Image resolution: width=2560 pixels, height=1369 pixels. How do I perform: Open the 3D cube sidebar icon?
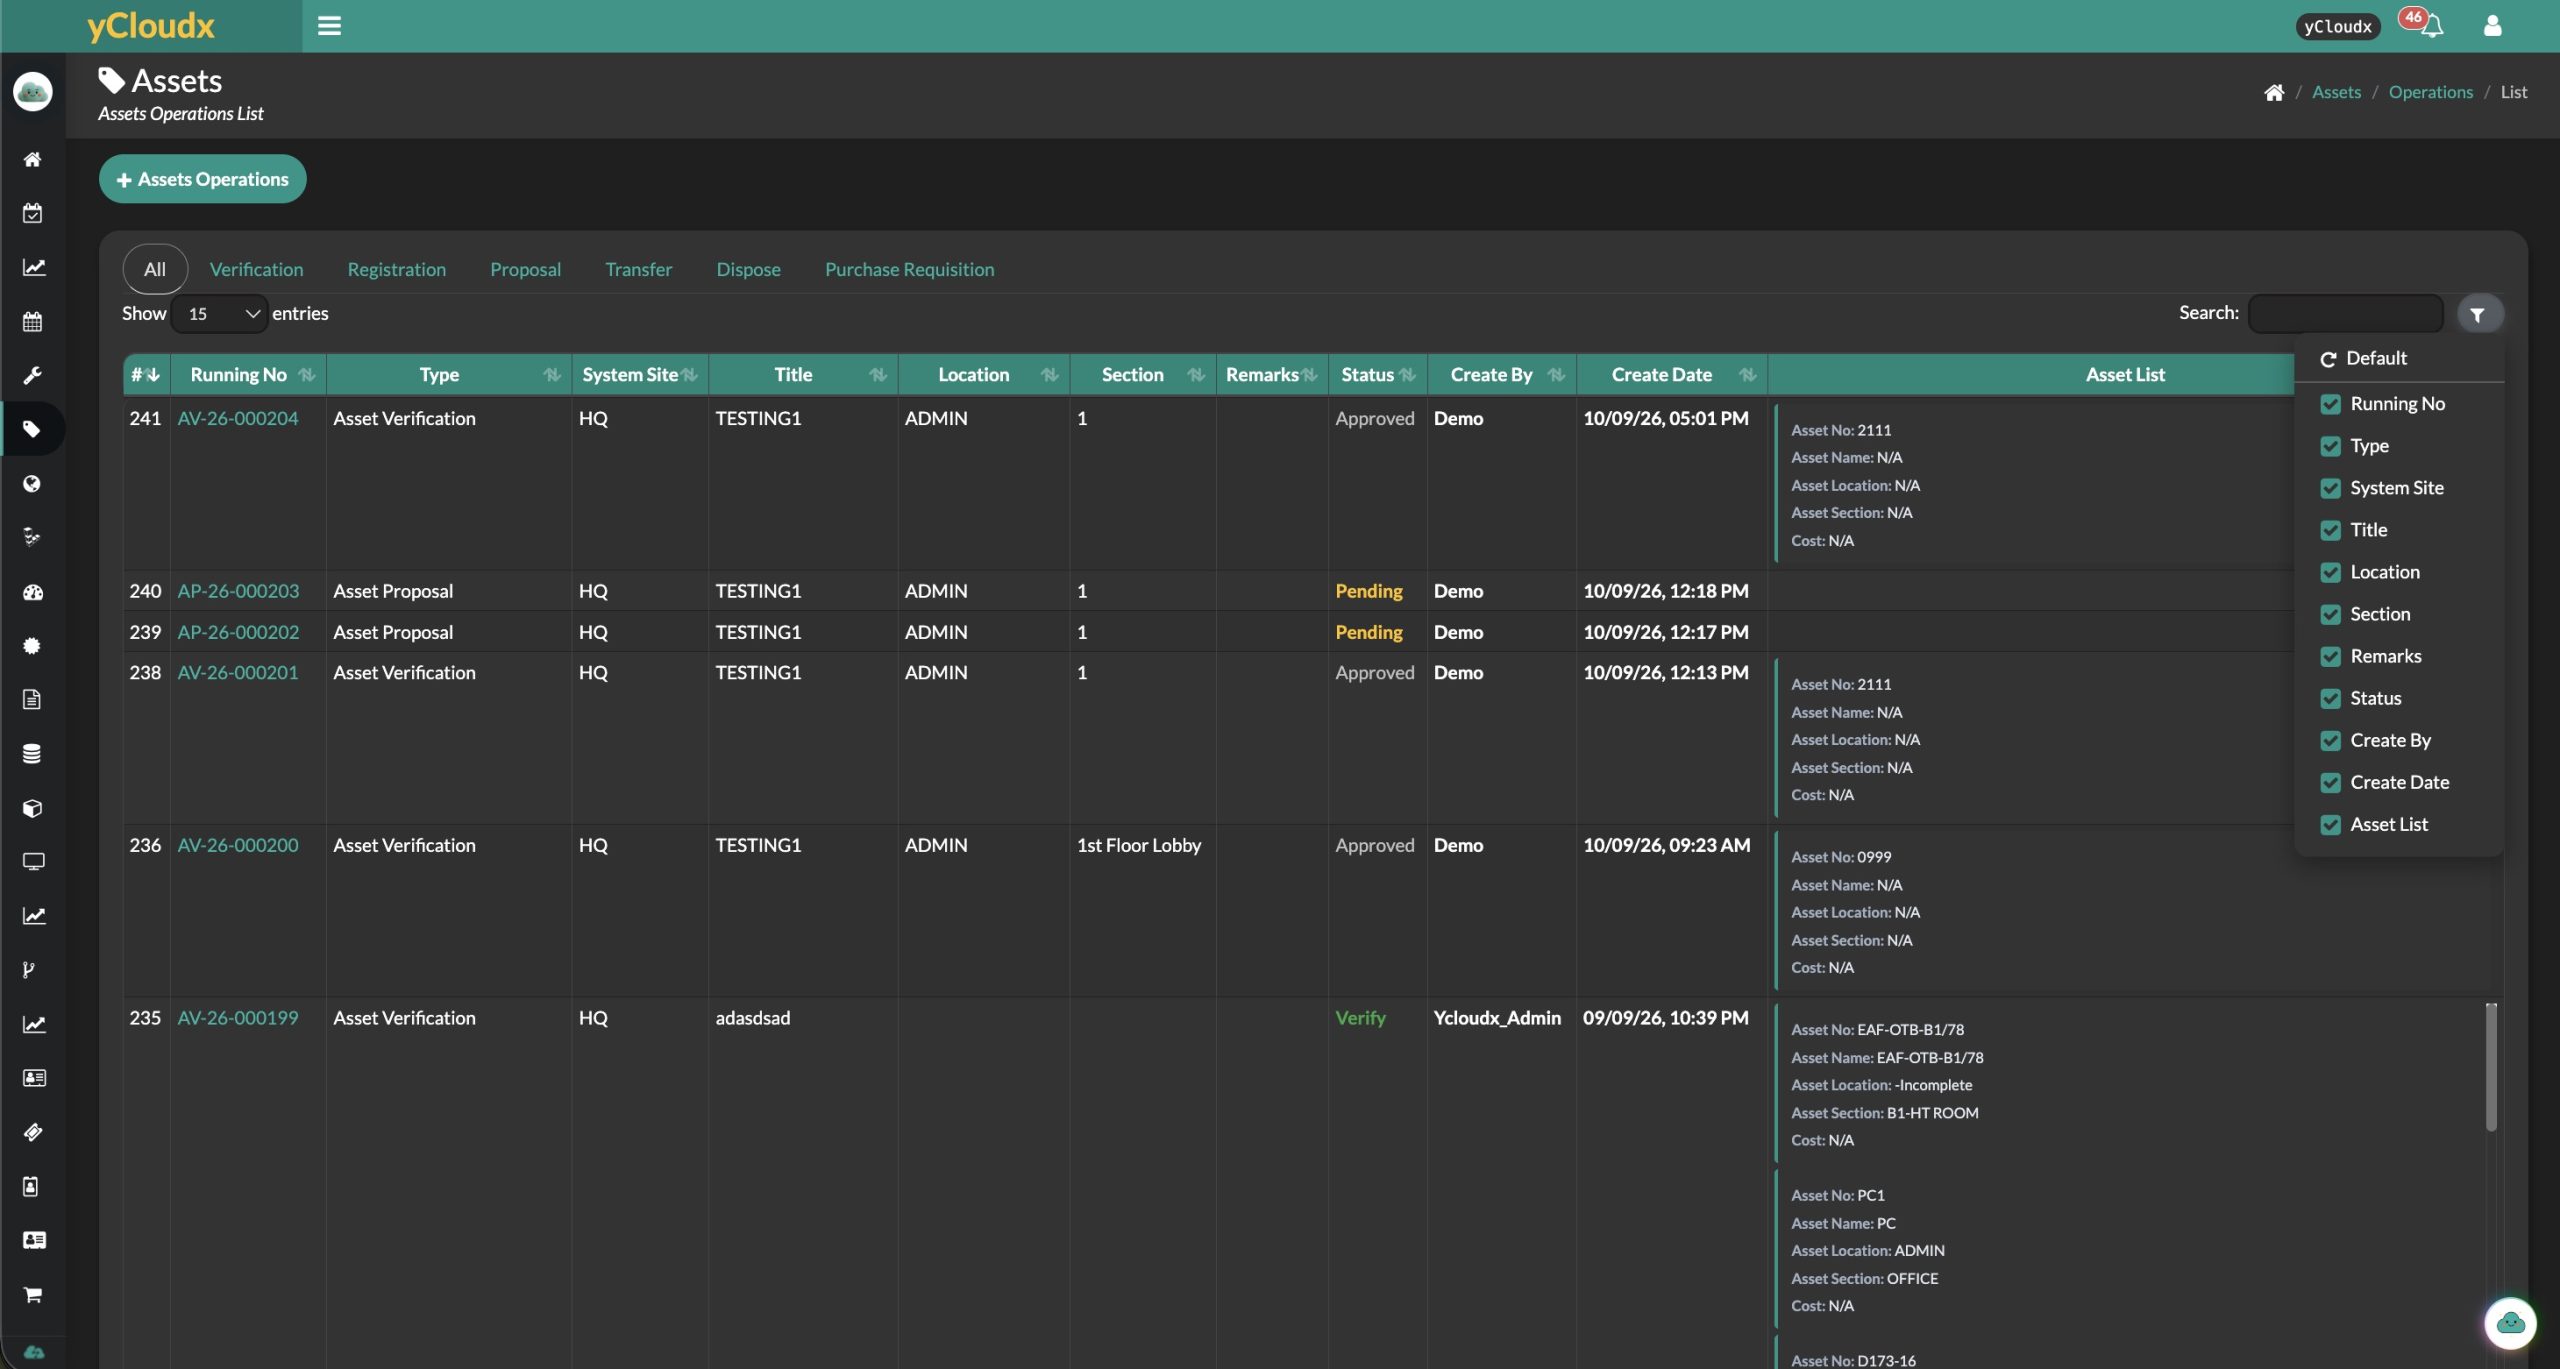(33, 807)
